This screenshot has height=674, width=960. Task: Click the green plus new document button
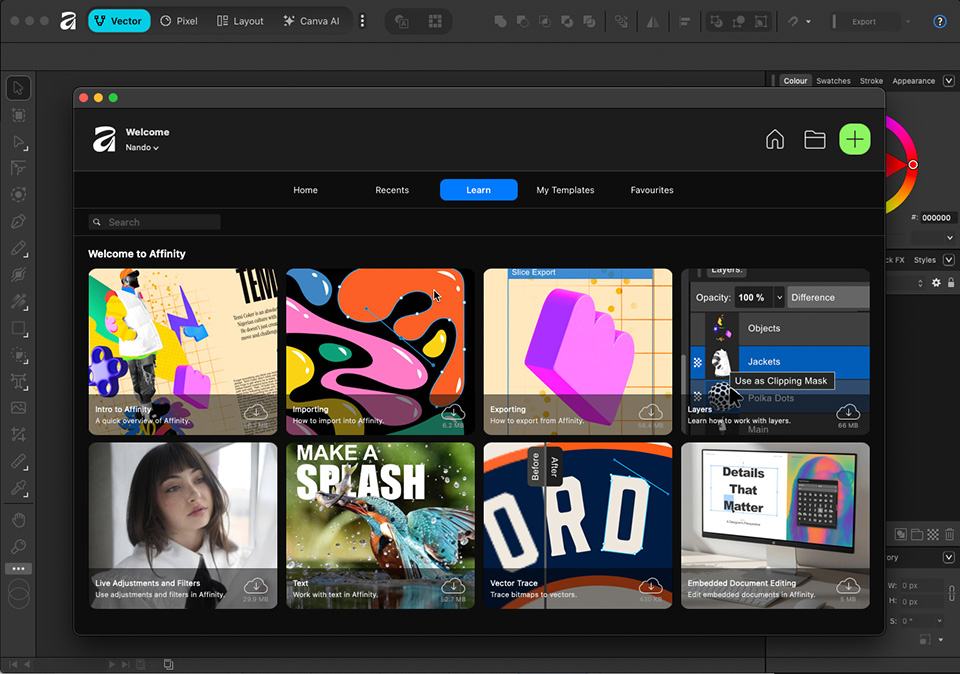click(x=854, y=140)
